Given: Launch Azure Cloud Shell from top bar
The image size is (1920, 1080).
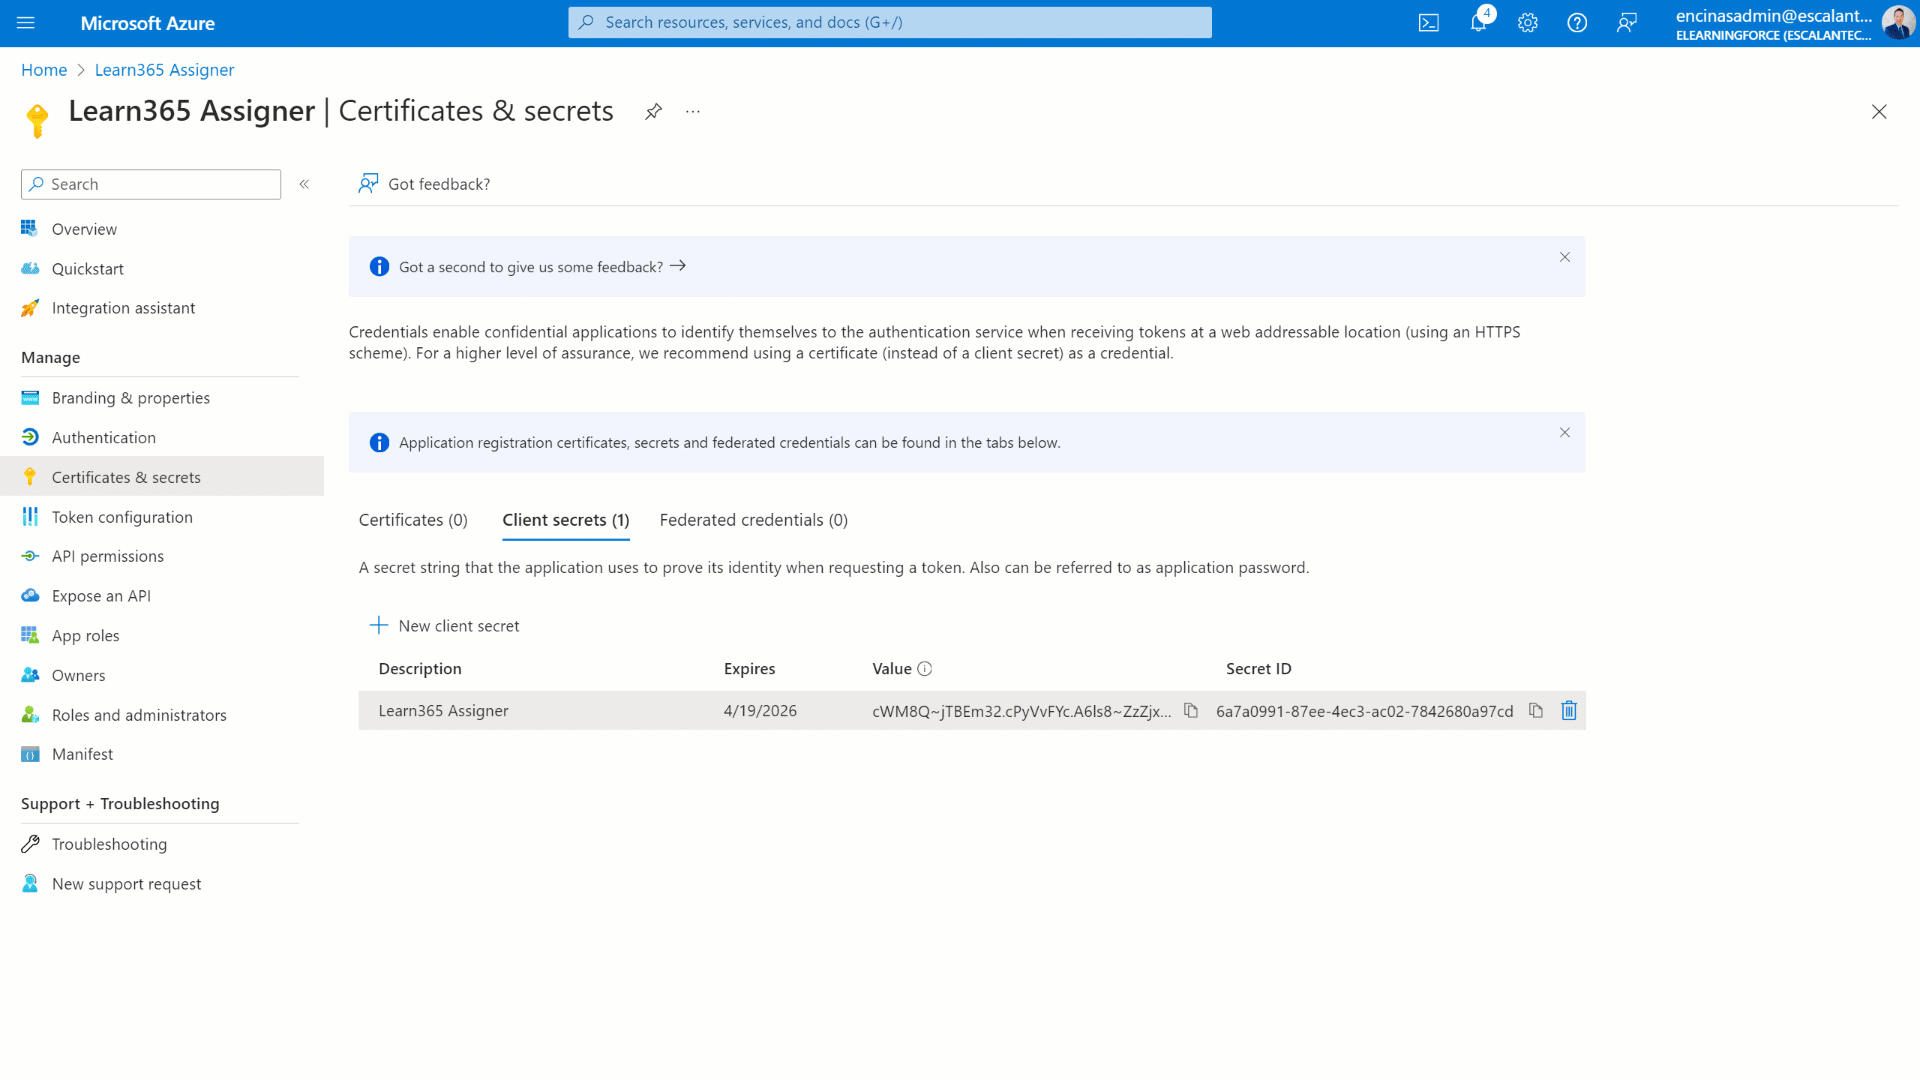Looking at the screenshot, I should coord(1428,22).
